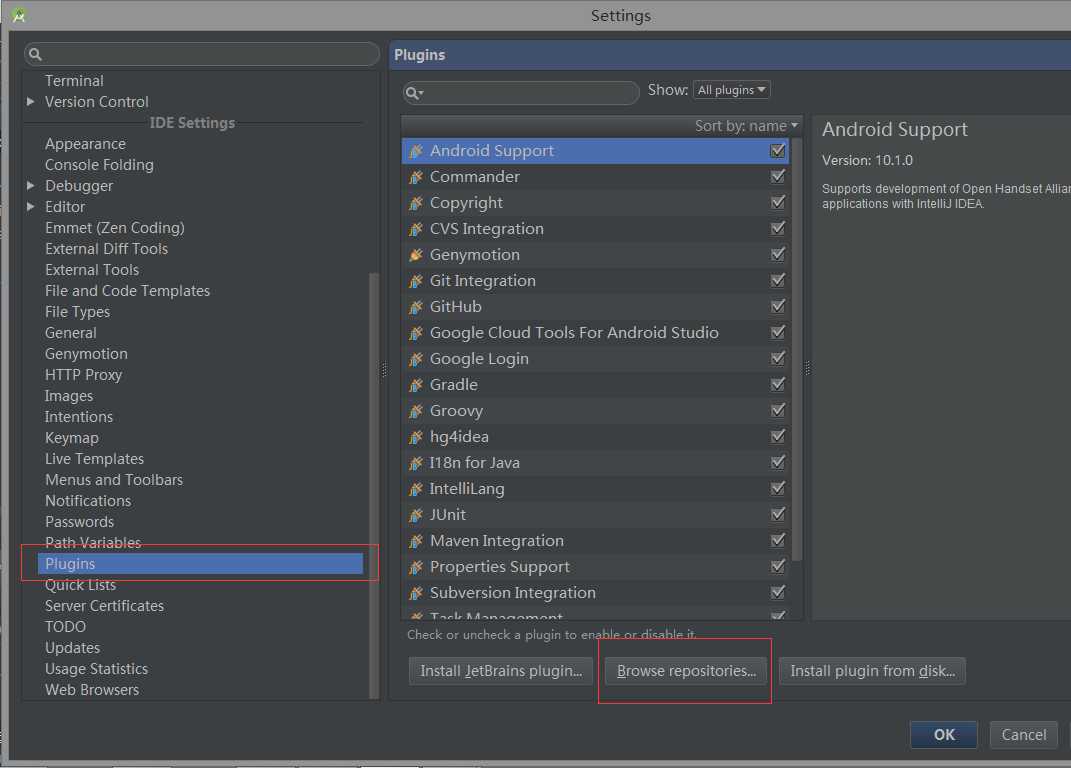Focus the settings search field

[x=202, y=54]
